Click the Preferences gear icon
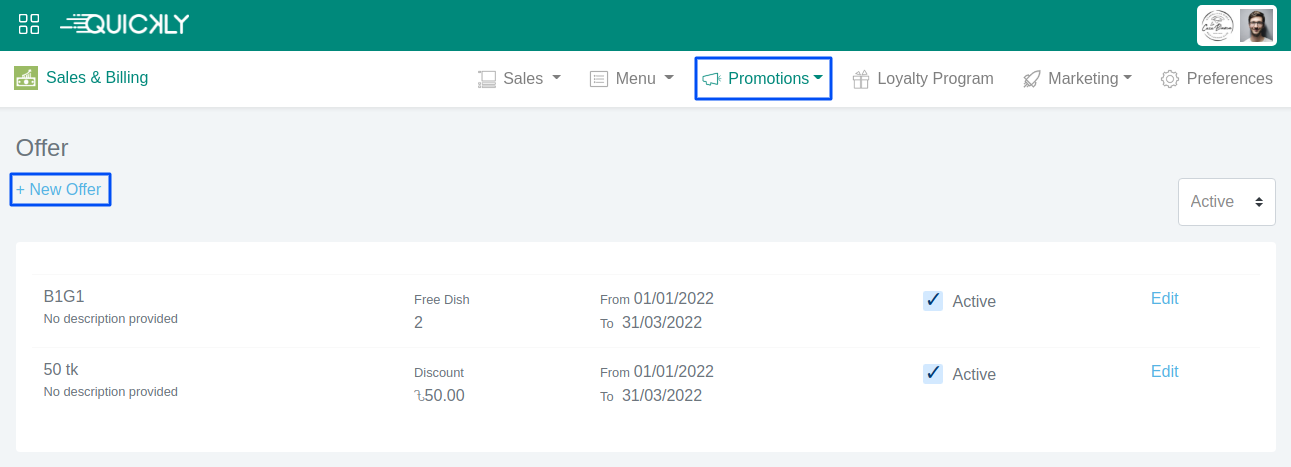 click(x=1170, y=79)
